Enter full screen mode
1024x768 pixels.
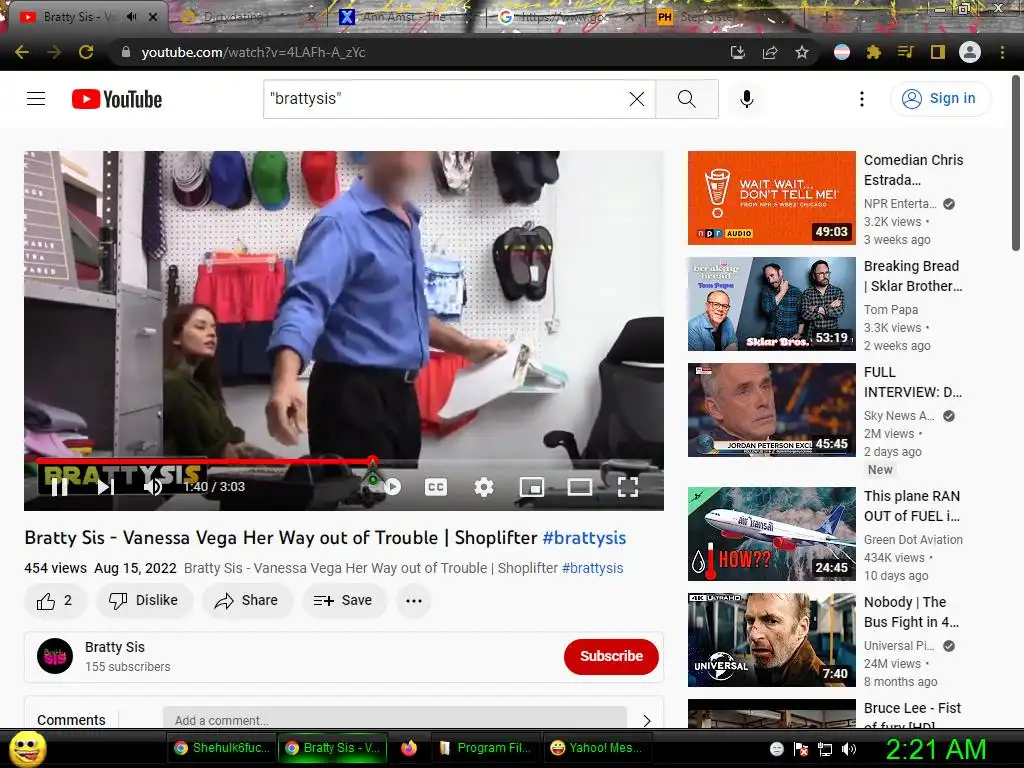point(628,487)
